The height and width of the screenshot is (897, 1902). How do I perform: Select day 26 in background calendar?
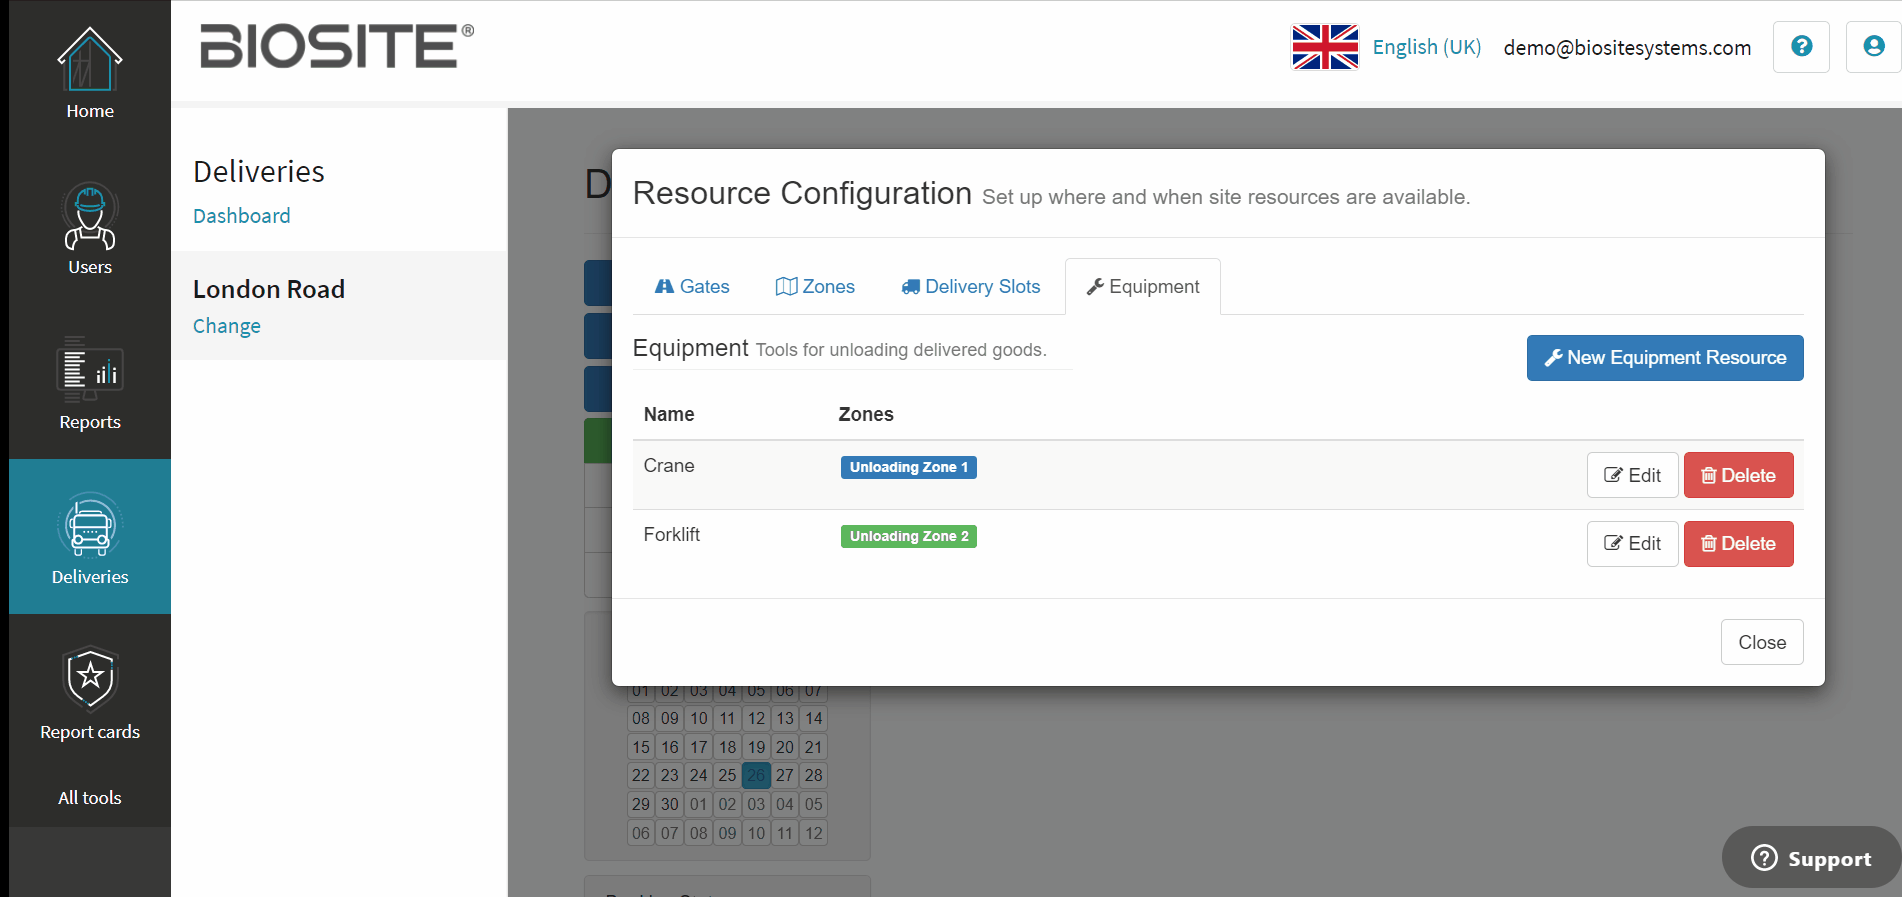coord(756,775)
